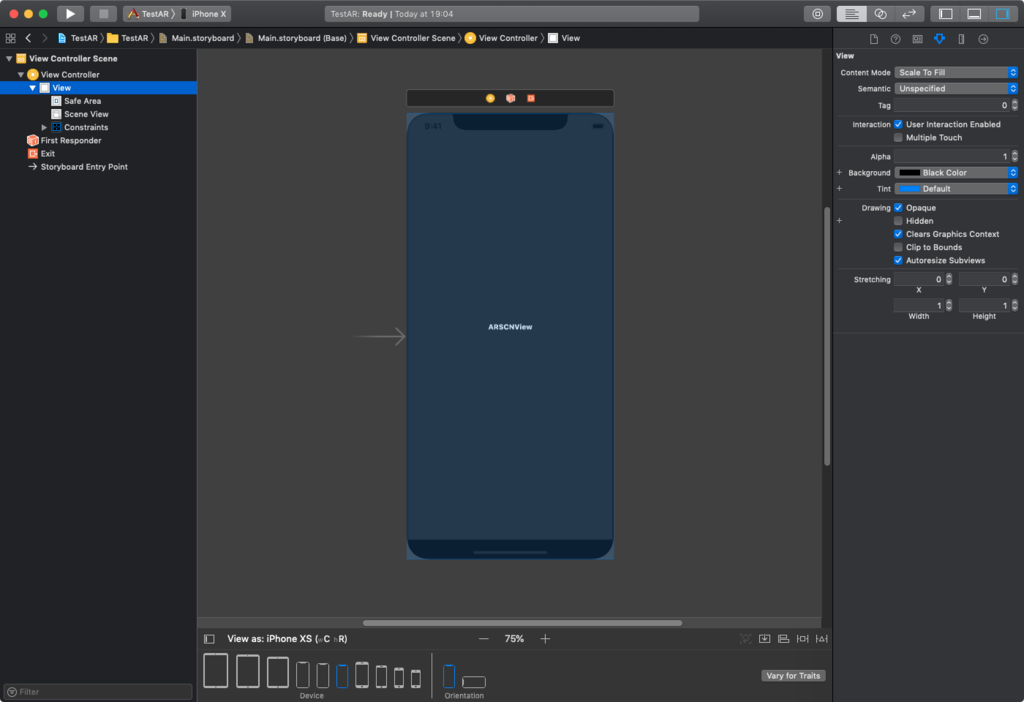
Task: Adjust the Stretching Y stepper
Action: tap(1014, 279)
